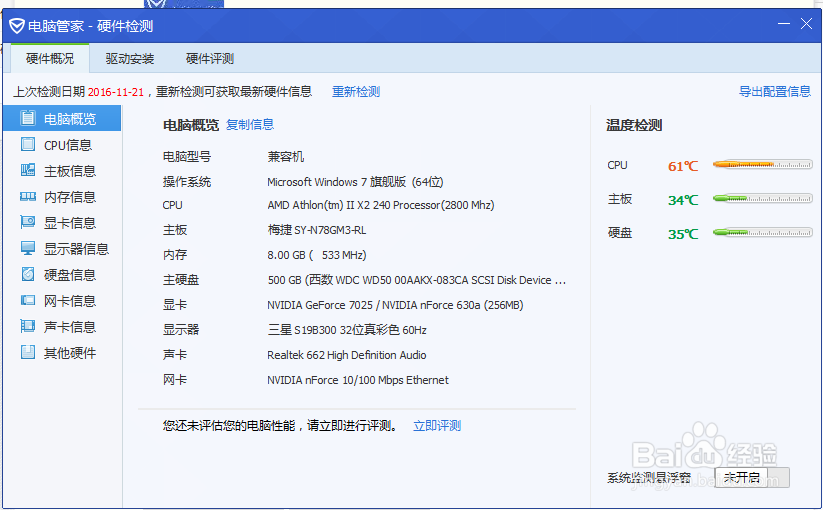Click the 显卡信息 graphics card icon

[x=28, y=222]
